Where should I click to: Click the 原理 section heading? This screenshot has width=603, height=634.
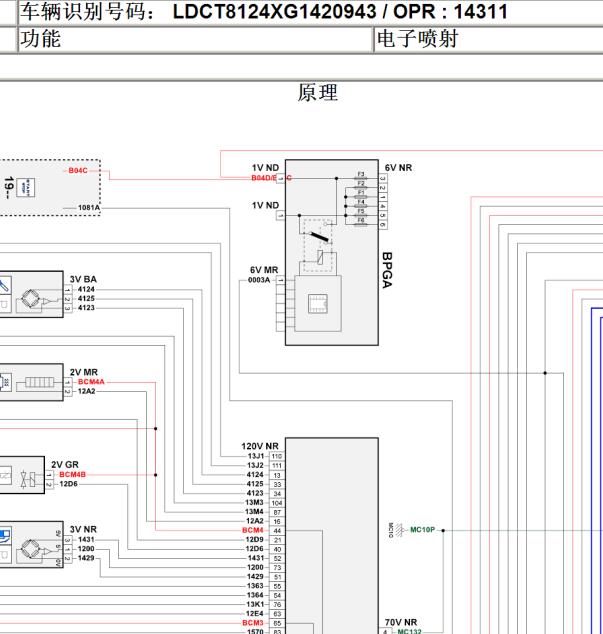pos(317,93)
